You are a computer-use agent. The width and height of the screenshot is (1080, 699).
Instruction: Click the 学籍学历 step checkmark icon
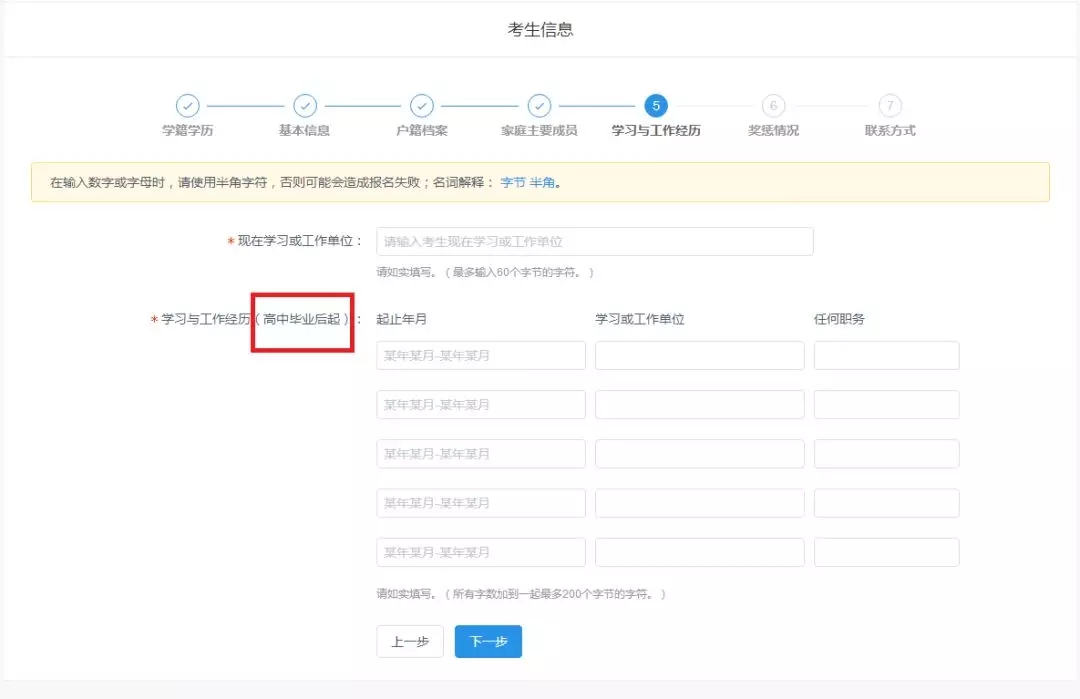click(187, 106)
